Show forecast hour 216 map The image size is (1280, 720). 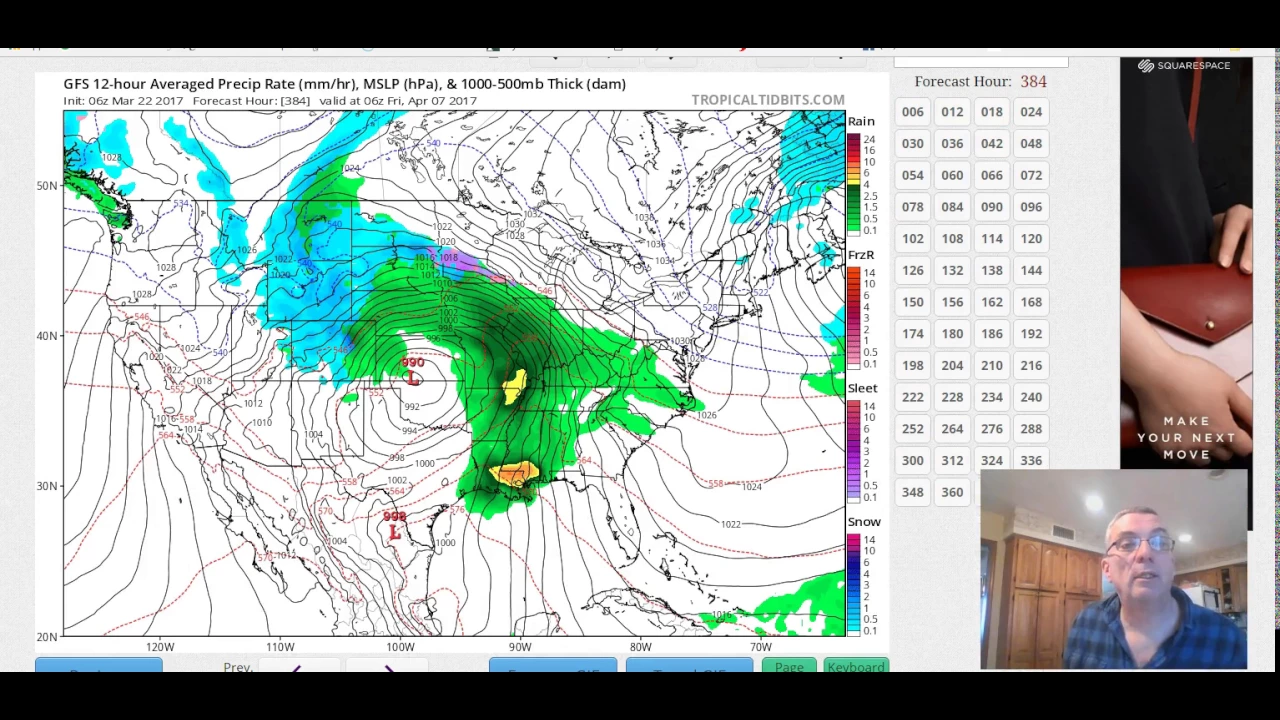1031,366
